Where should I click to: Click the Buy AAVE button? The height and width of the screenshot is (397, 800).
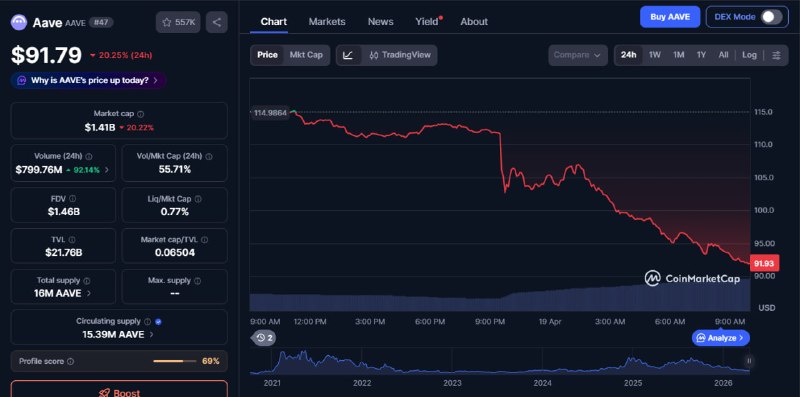(x=670, y=17)
